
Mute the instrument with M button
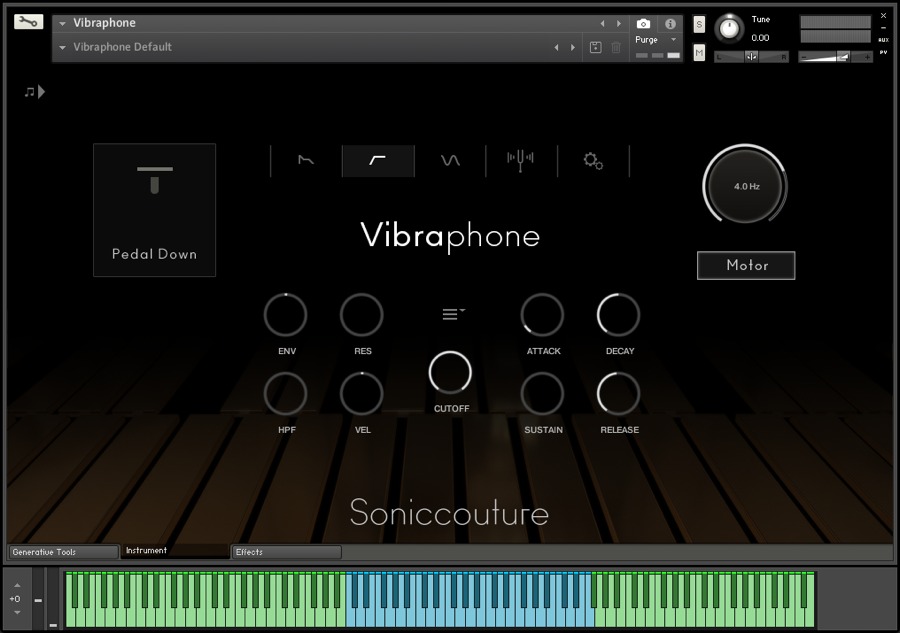point(699,52)
